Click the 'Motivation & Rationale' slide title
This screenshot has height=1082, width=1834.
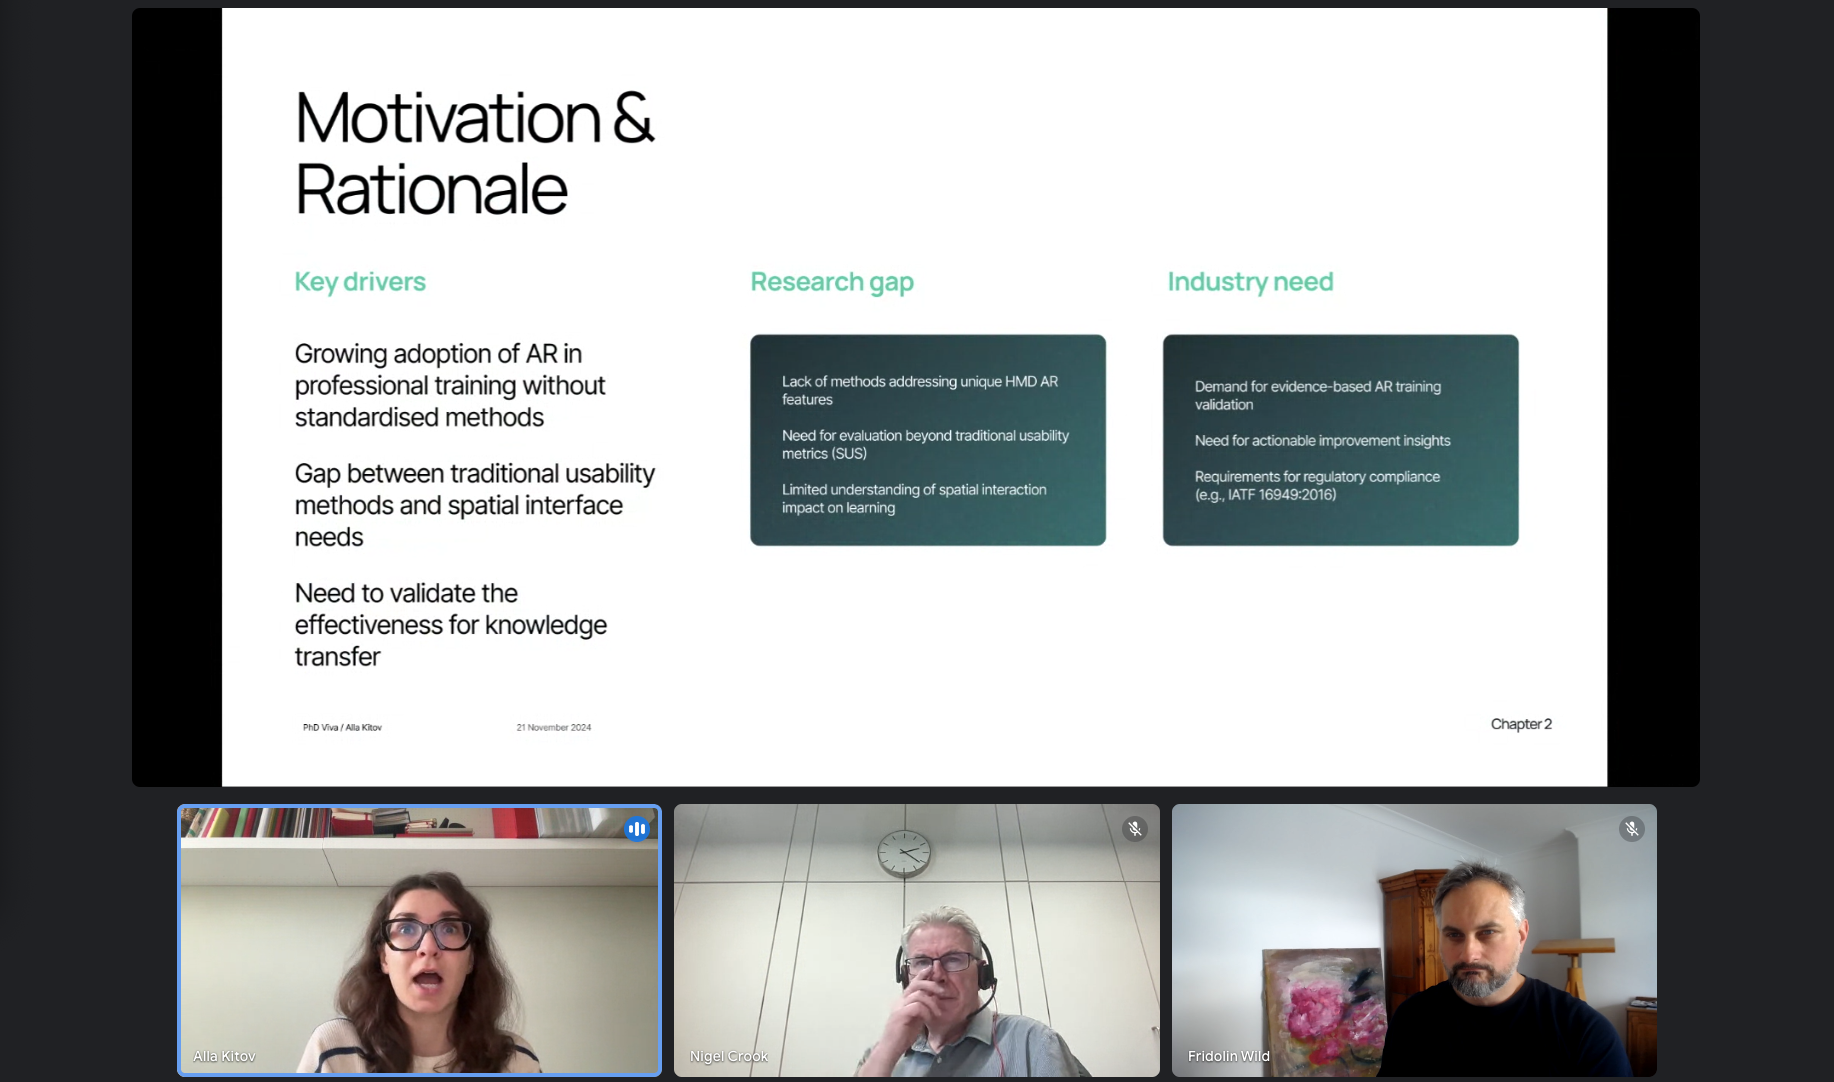pyautogui.click(x=474, y=153)
